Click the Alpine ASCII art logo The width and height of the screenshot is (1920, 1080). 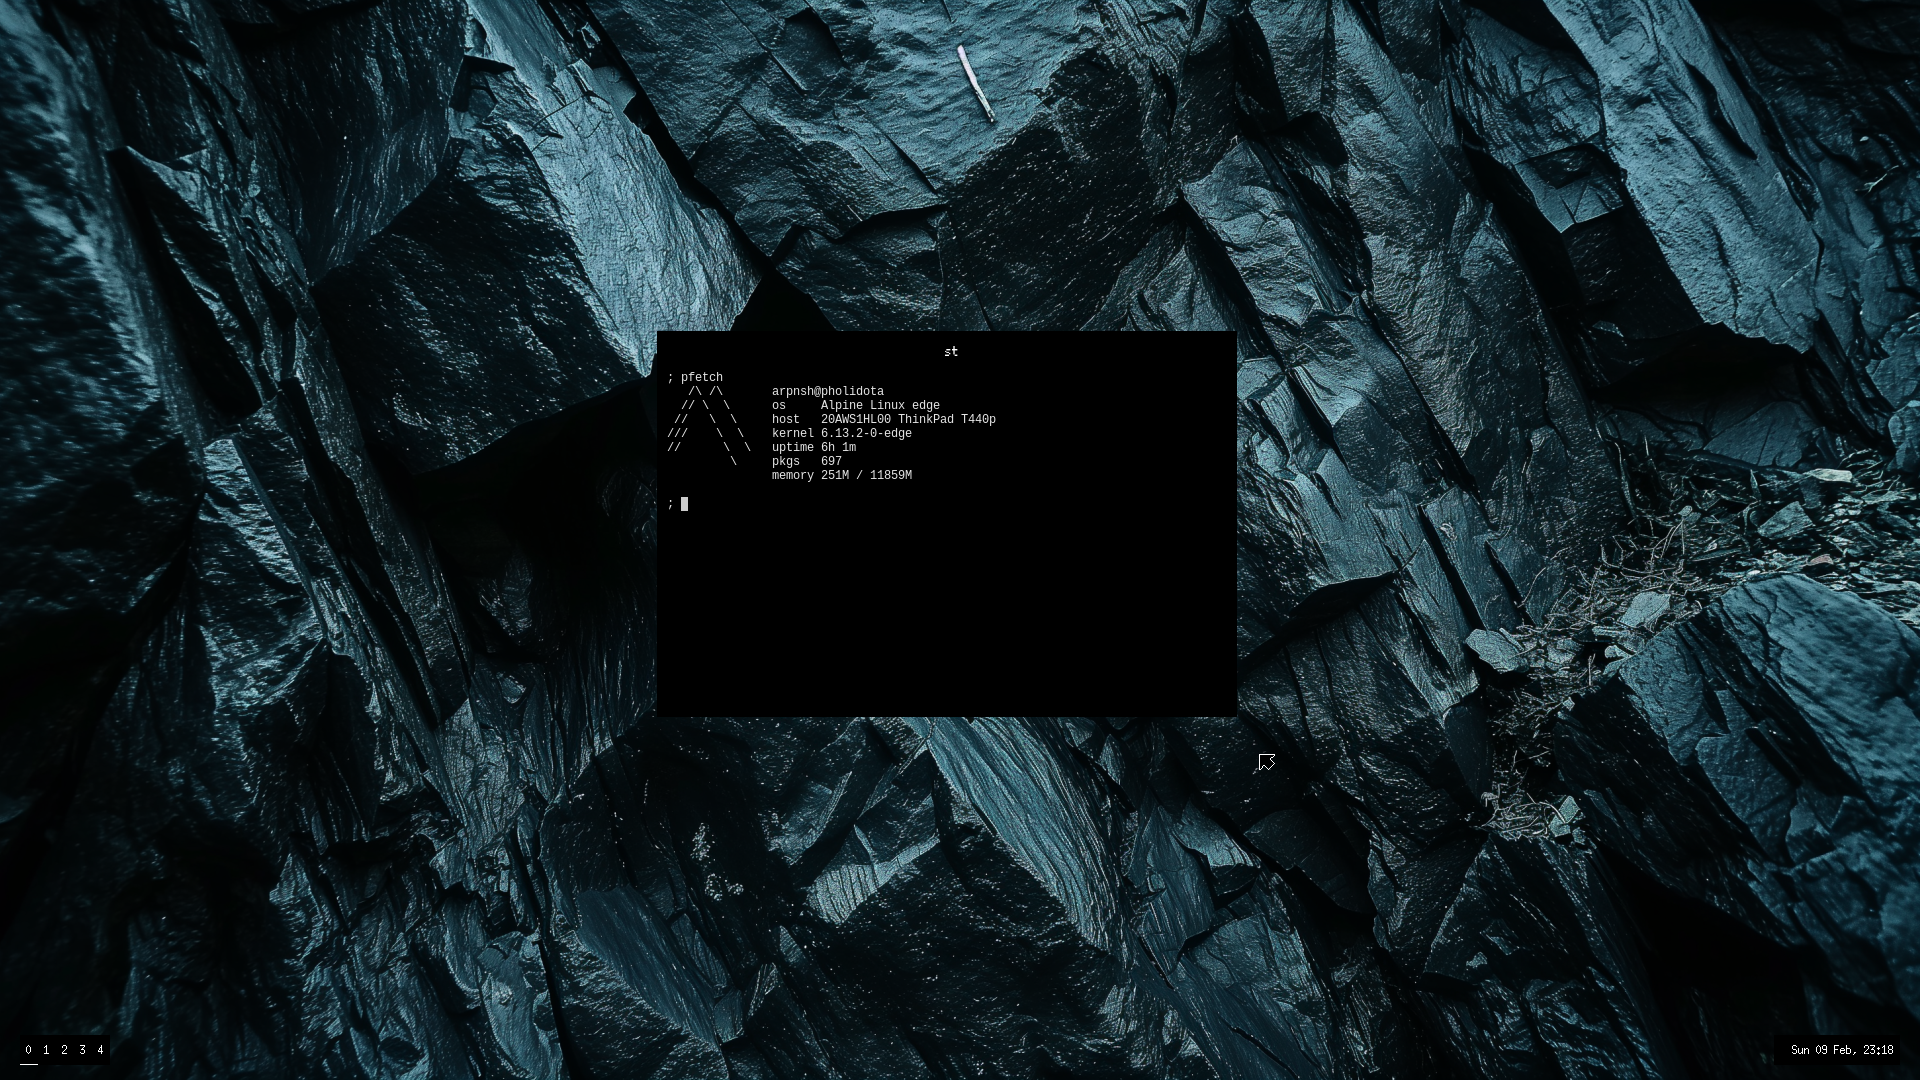[709, 426]
